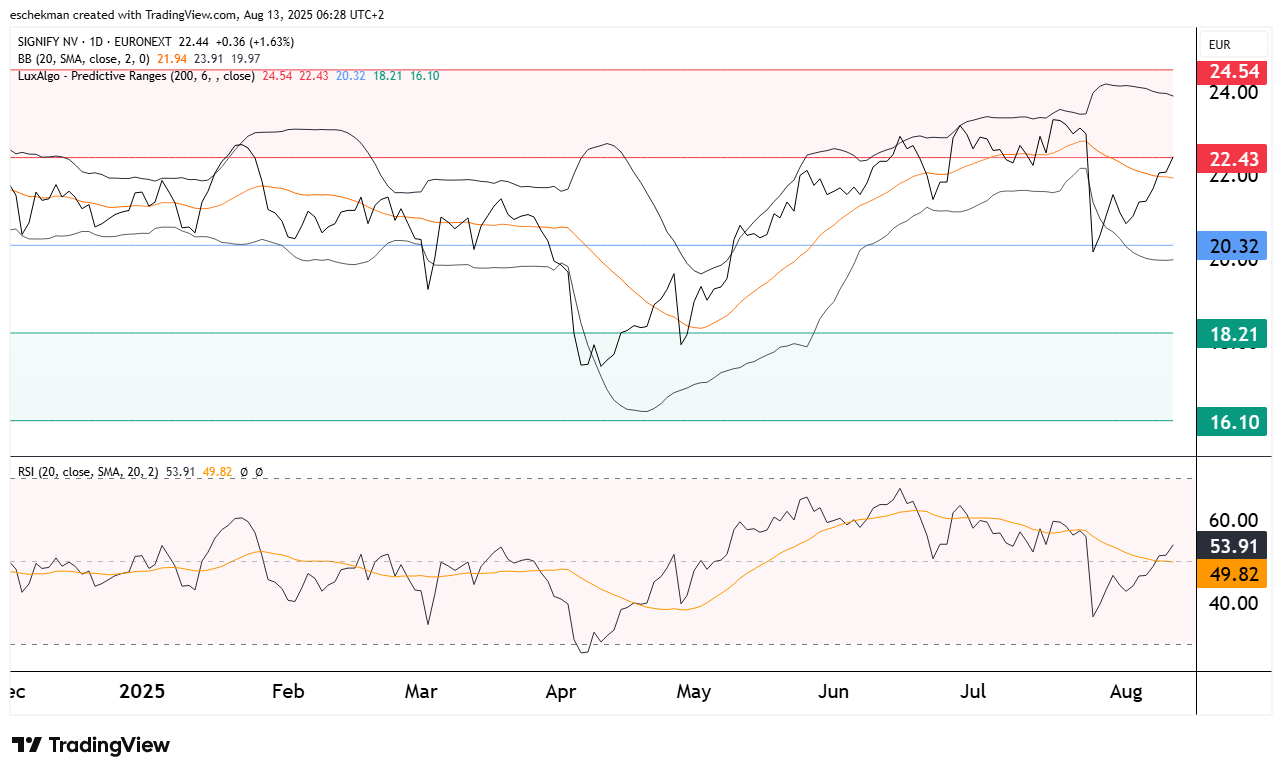Image resolution: width=1282 pixels, height=775 pixels.
Task: Click the 24.00 price scale label
Action: click(1233, 93)
